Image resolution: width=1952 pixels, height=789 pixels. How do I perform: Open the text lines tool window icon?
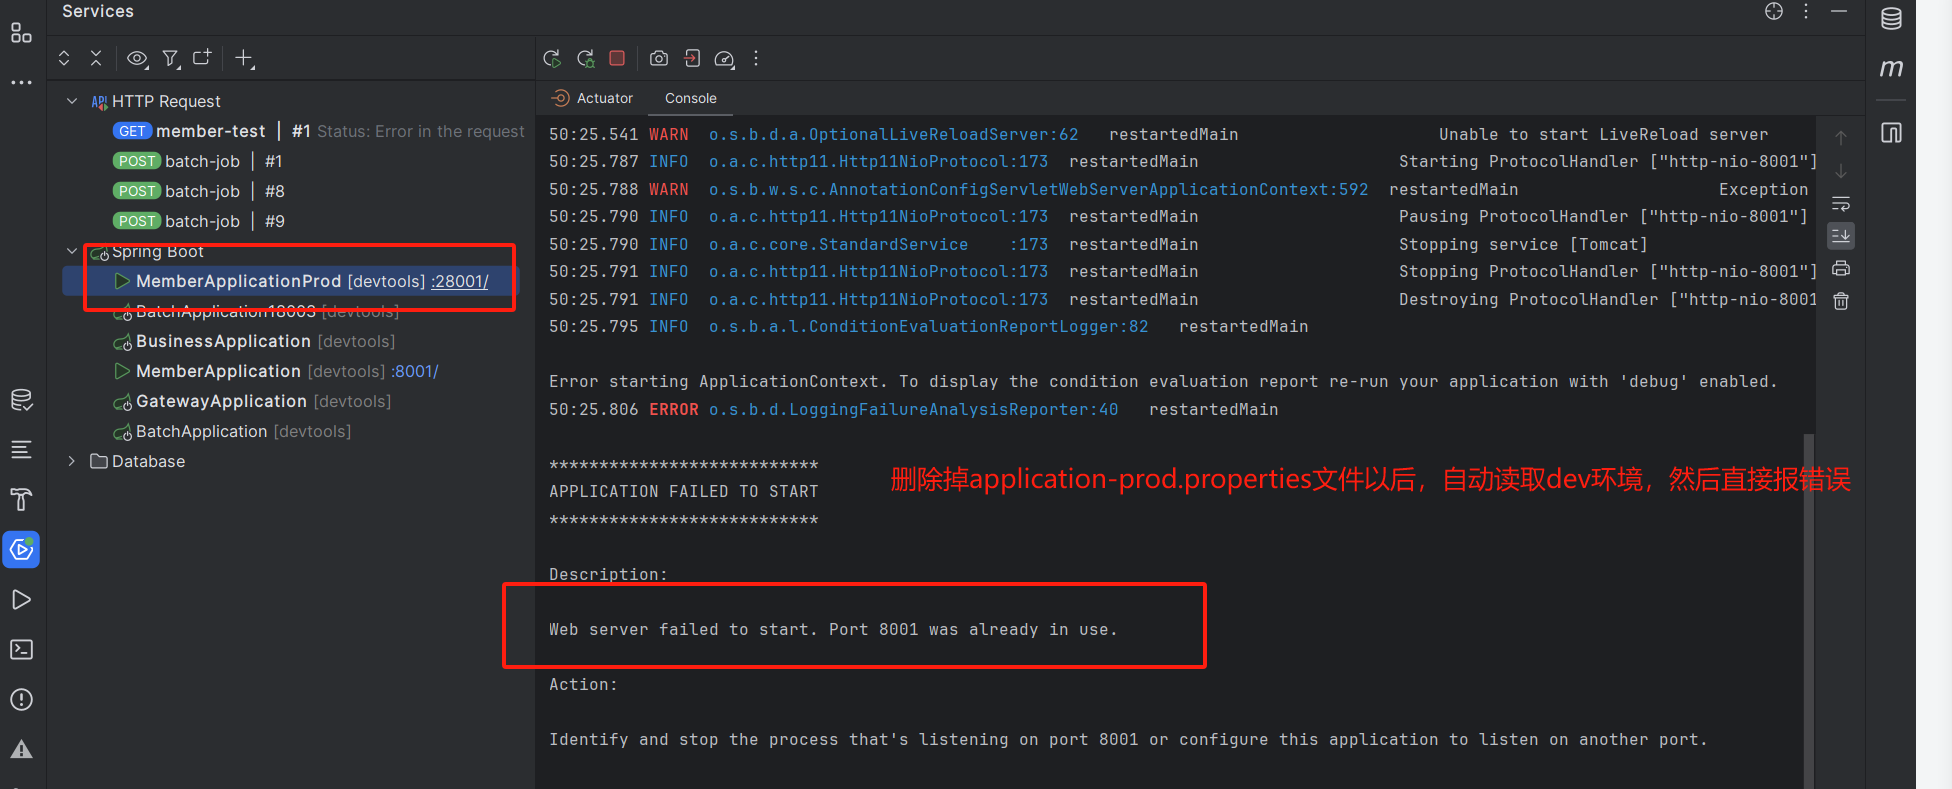click(21, 450)
